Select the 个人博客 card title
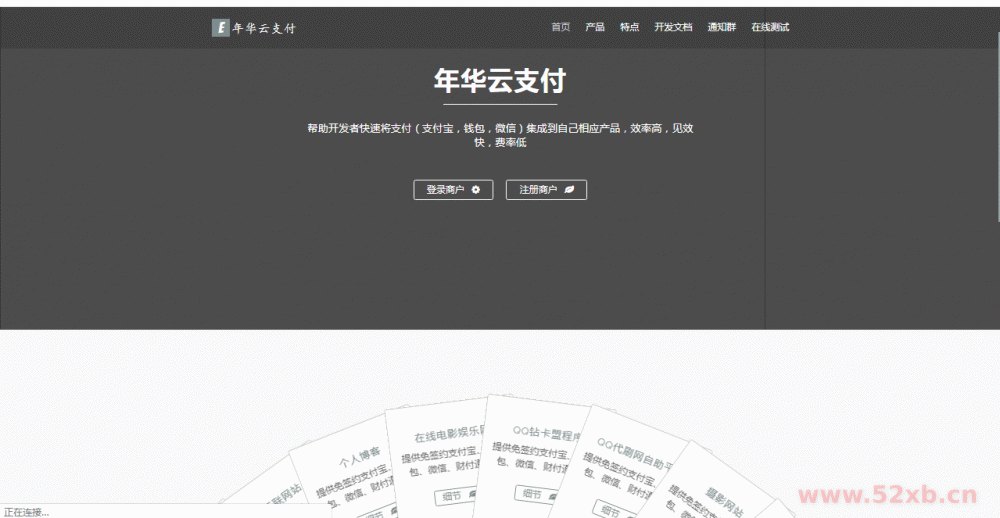1000x518 pixels. point(360,457)
